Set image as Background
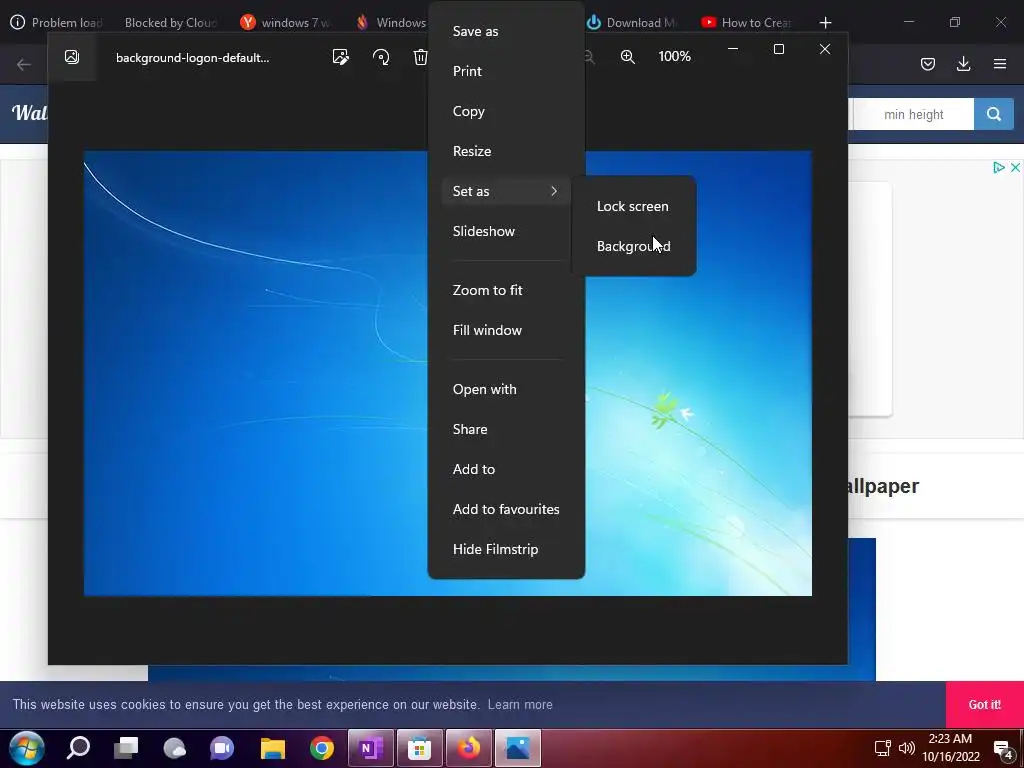 coord(633,246)
